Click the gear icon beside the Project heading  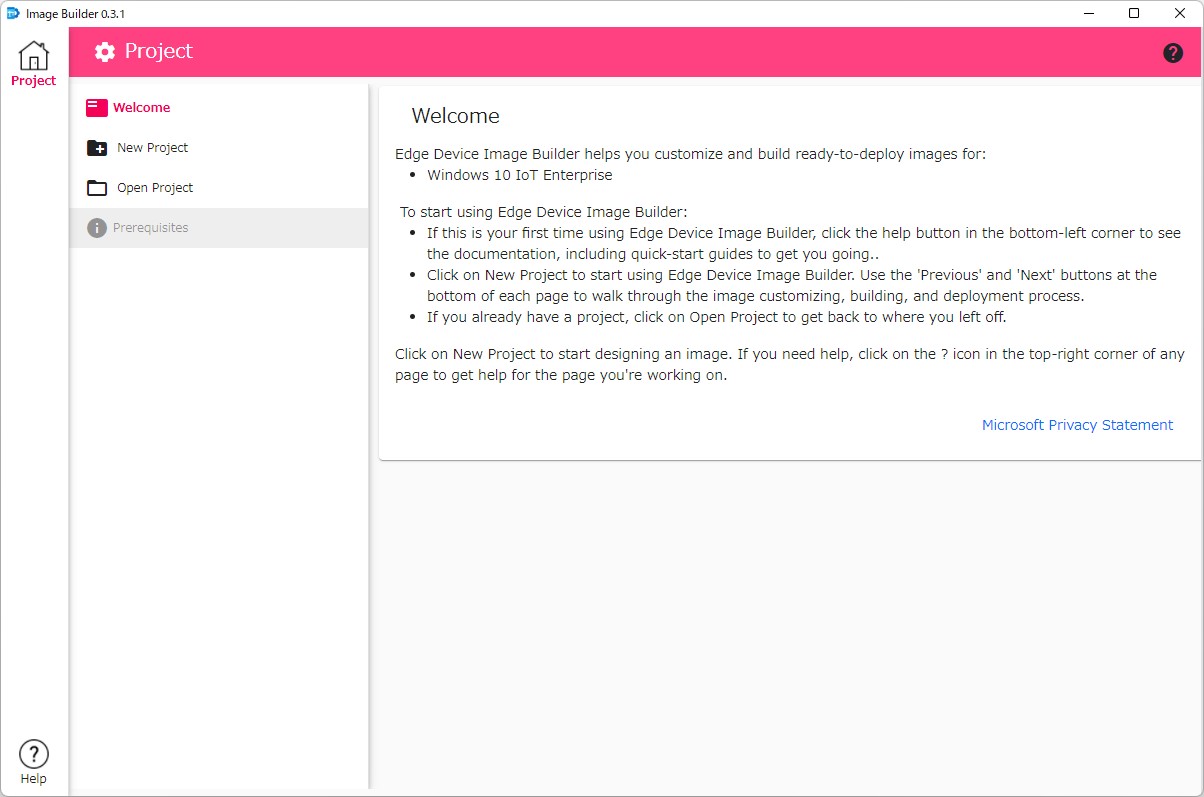[x=104, y=51]
